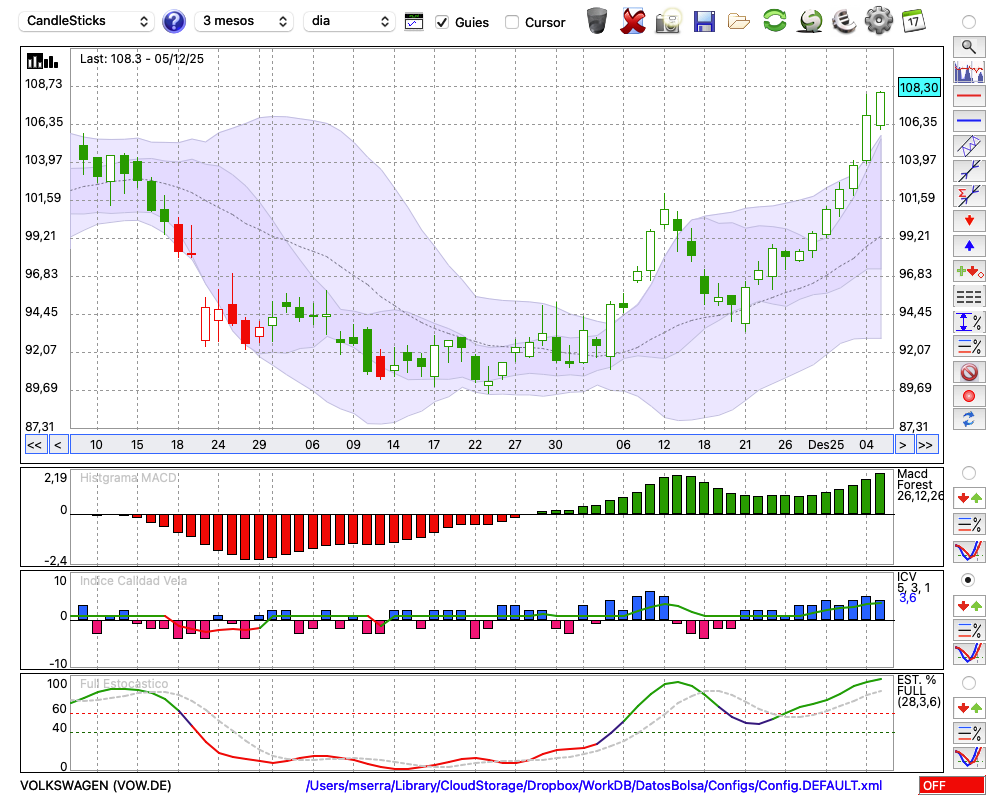Viewport: 1000px width, 800px height.
Task: Expand the '3 mesos' period dropdown
Action: click(x=243, y=21)
